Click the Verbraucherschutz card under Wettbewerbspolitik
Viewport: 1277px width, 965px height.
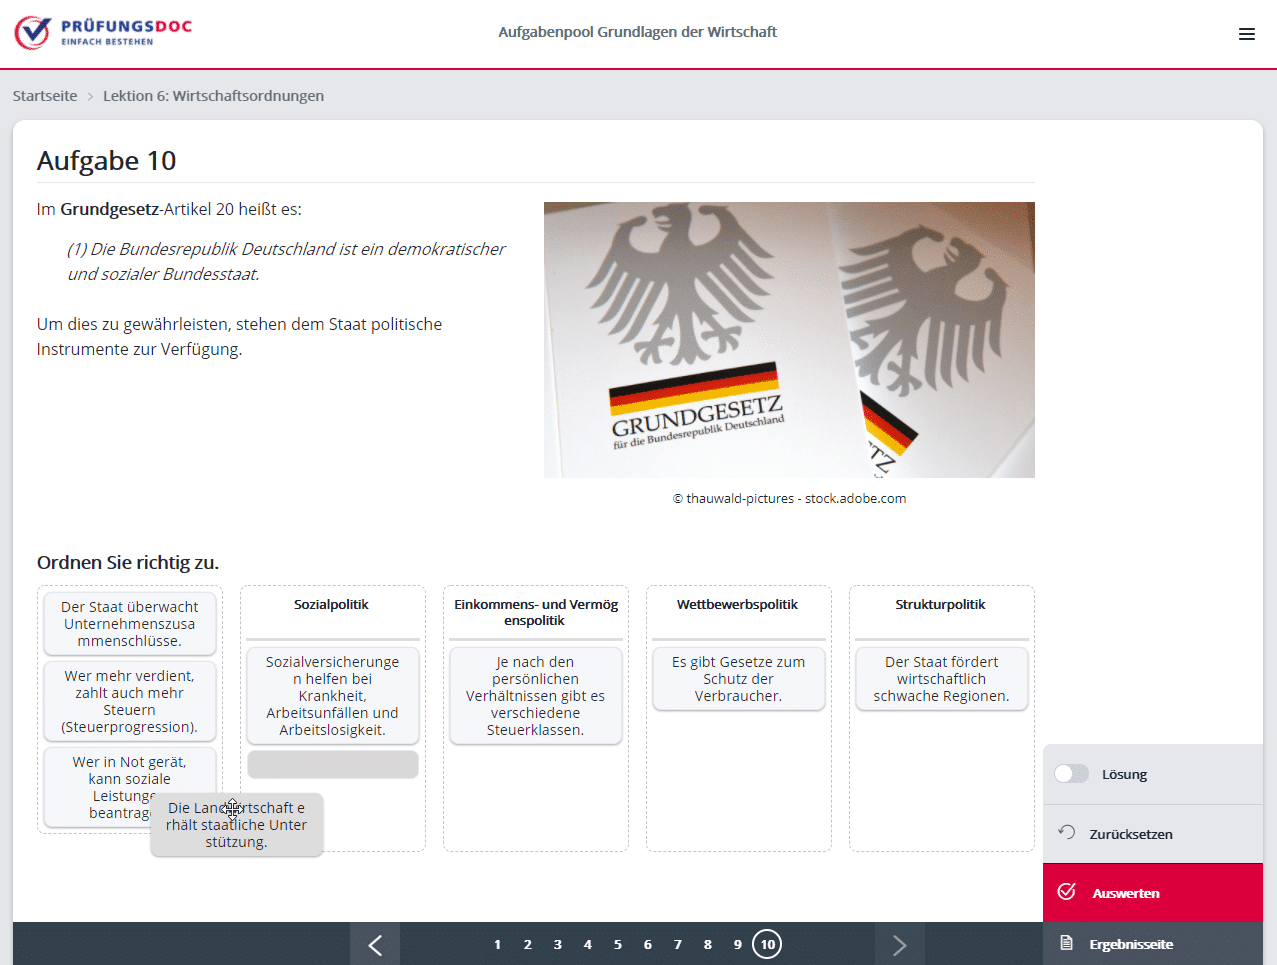(738, 678)
